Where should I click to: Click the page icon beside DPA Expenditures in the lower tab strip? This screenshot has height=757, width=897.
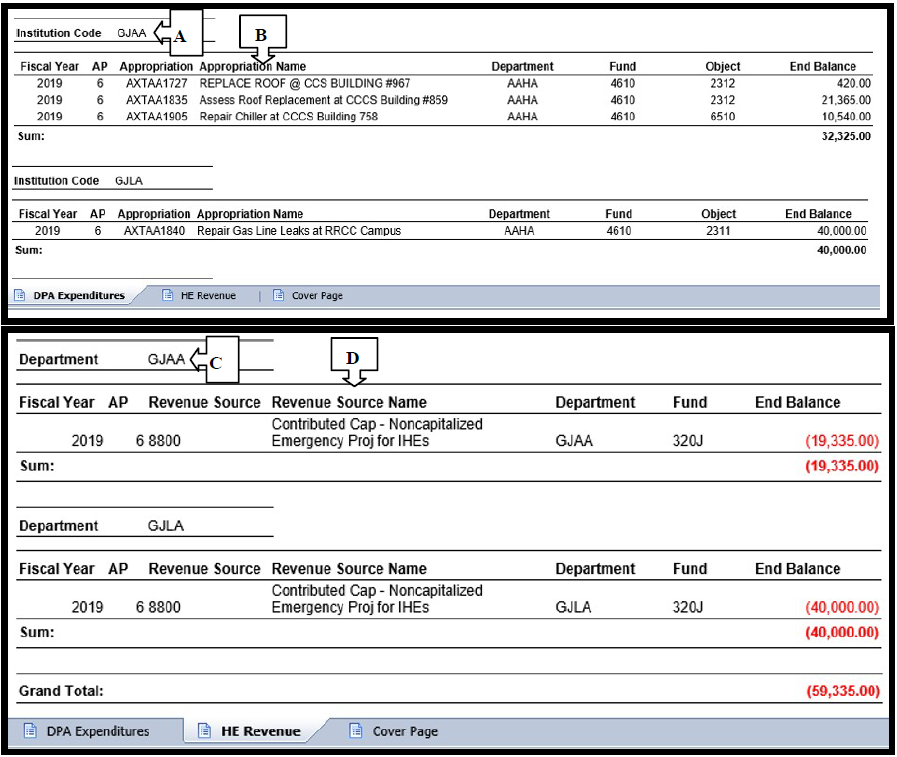[x=30, y=731]
